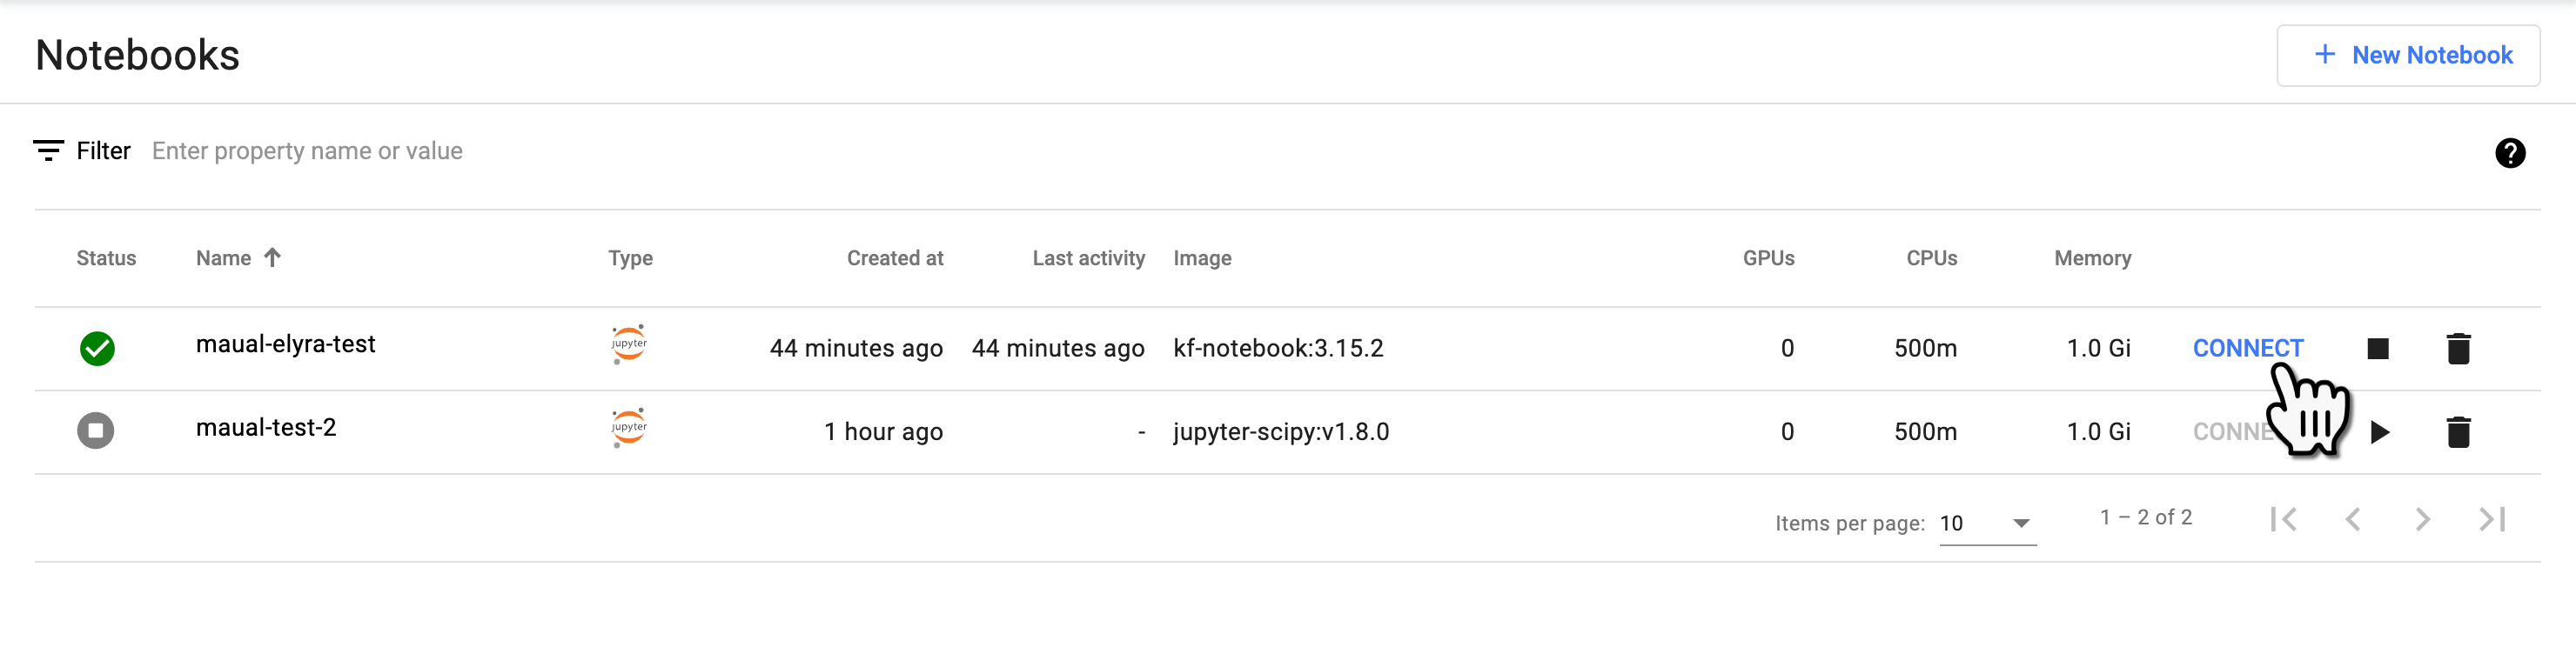Go to the next page
2576x654 pixels.
2422,519
